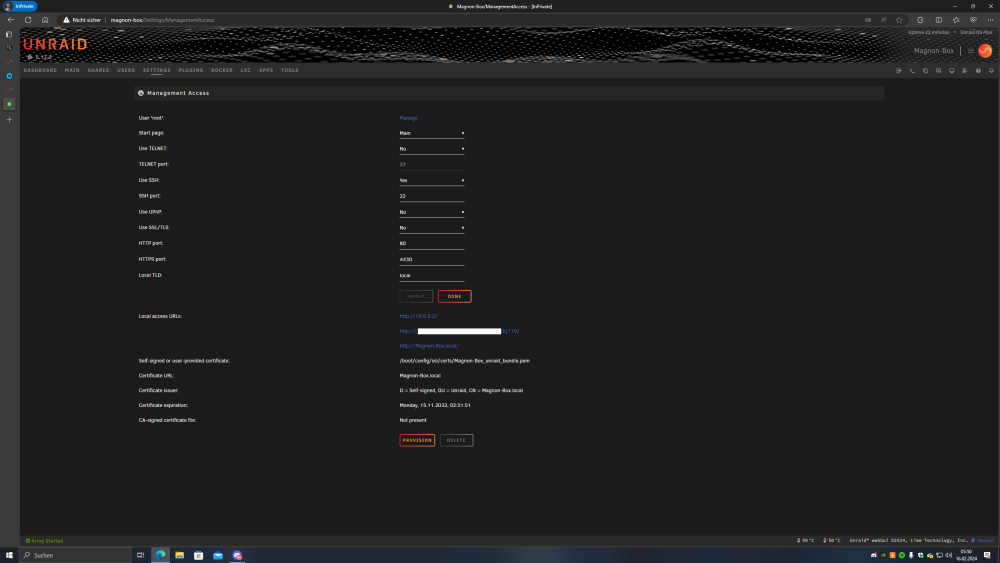Open Edge sidebar search icon

(9, 48)
